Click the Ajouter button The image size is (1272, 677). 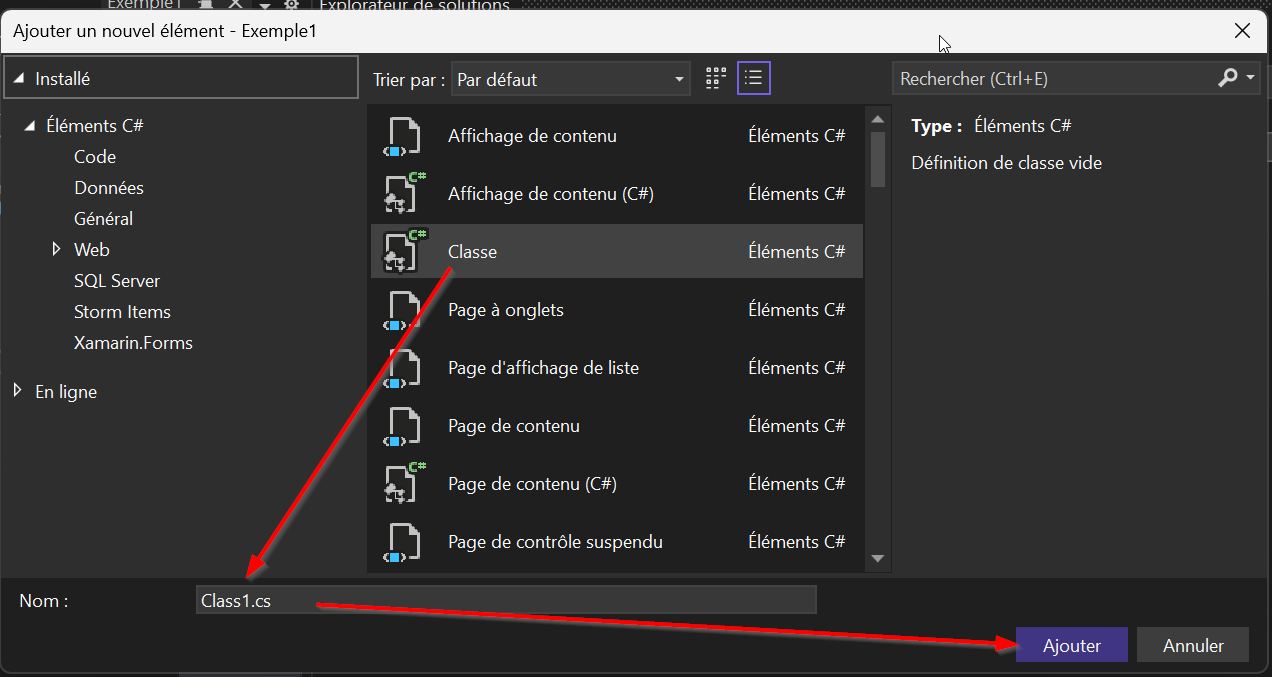click(1072, 646)
